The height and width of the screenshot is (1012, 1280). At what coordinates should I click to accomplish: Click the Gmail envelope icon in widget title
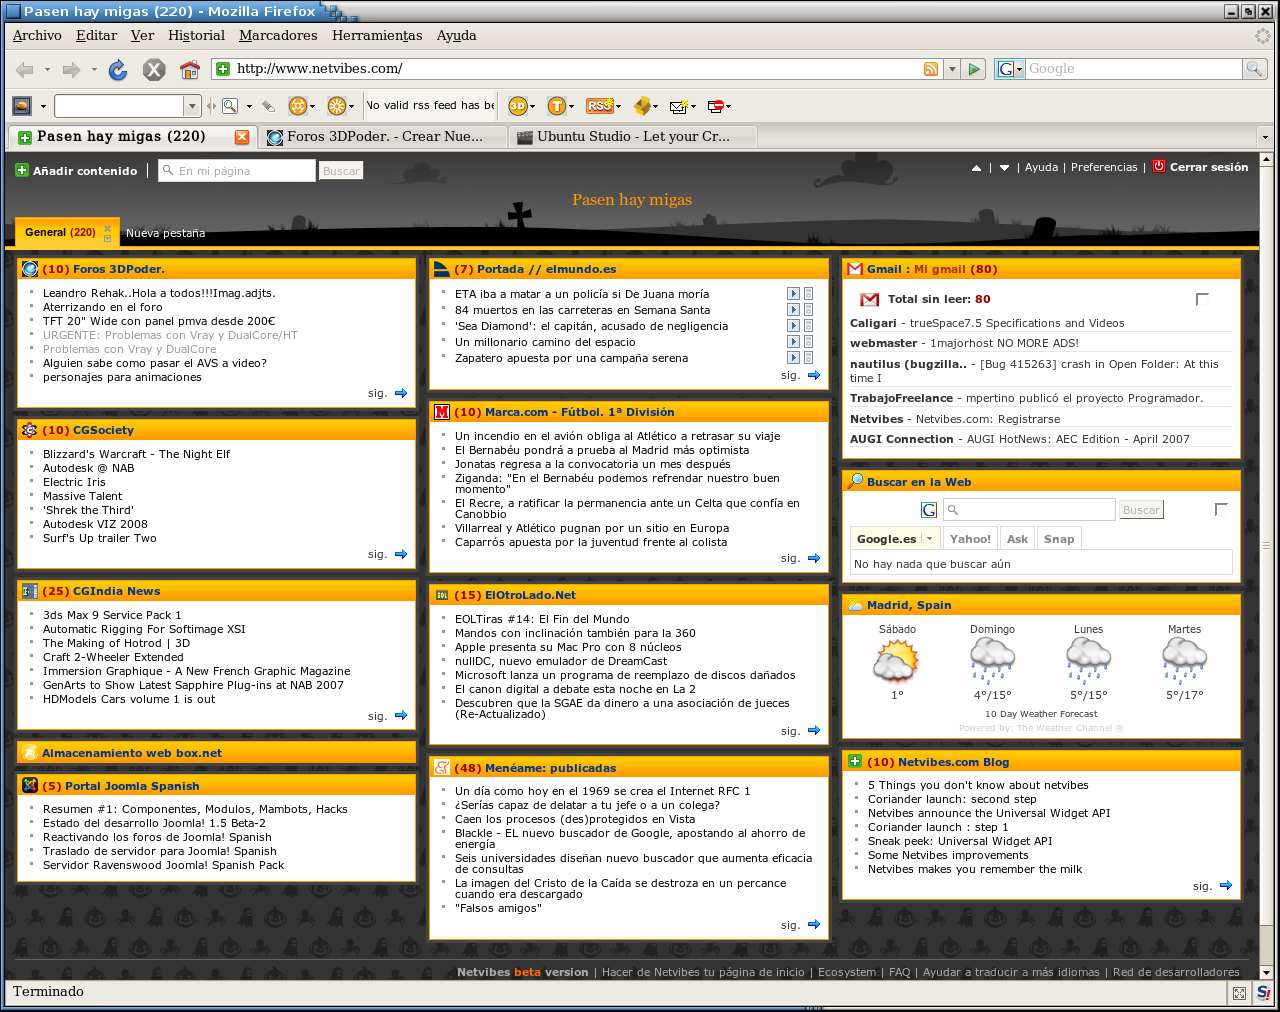tap(855, 269)
